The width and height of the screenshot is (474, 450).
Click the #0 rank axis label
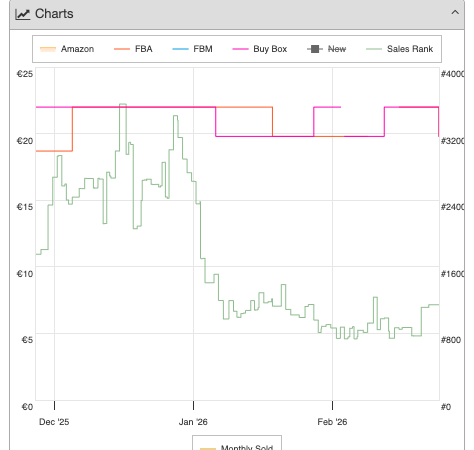446,407
